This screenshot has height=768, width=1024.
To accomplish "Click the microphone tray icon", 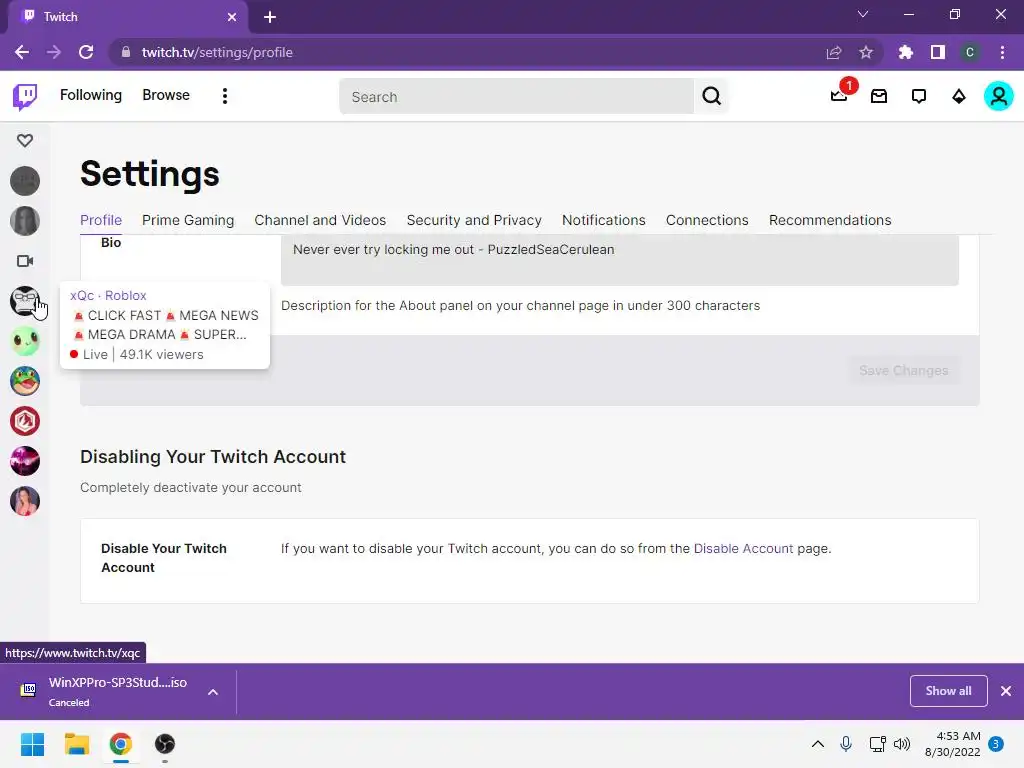I will click(846, 744).
